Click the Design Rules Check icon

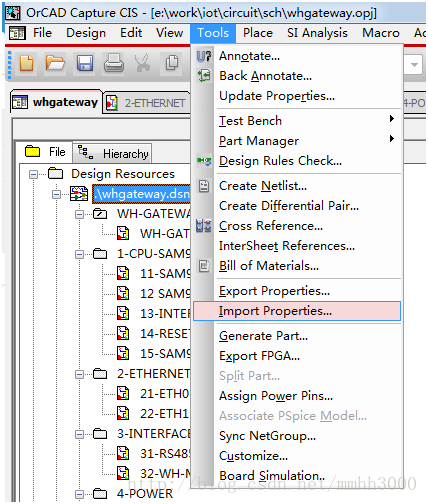(x=204, y=161)
